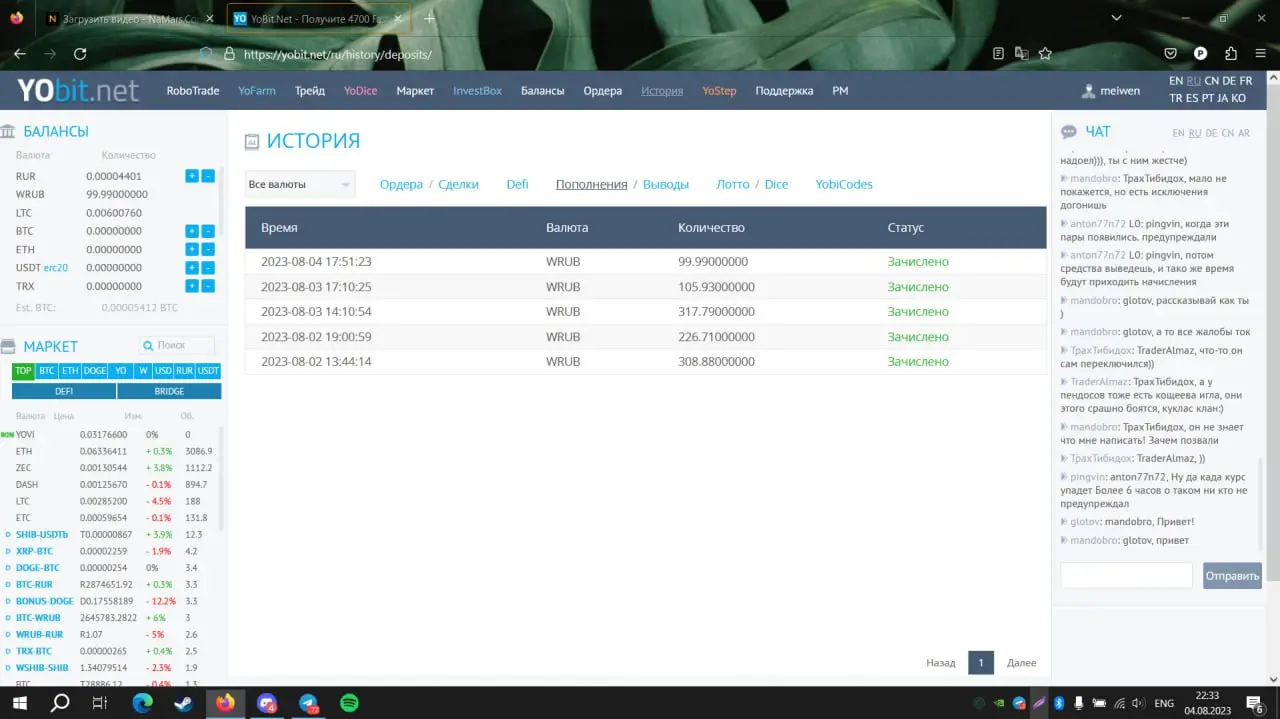1280x719 pixels.
Task: Open the Сделки history link
Action: pos(459,184)
